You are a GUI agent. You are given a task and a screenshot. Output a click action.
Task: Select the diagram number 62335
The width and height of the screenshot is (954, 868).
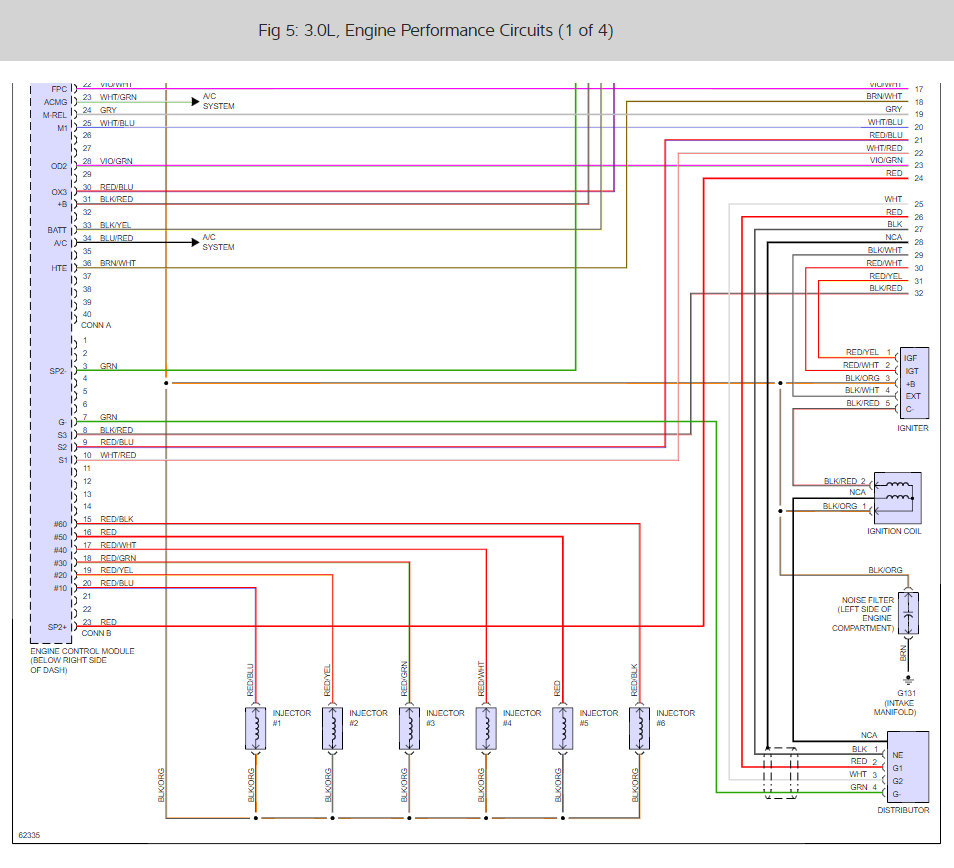point(31,835)
